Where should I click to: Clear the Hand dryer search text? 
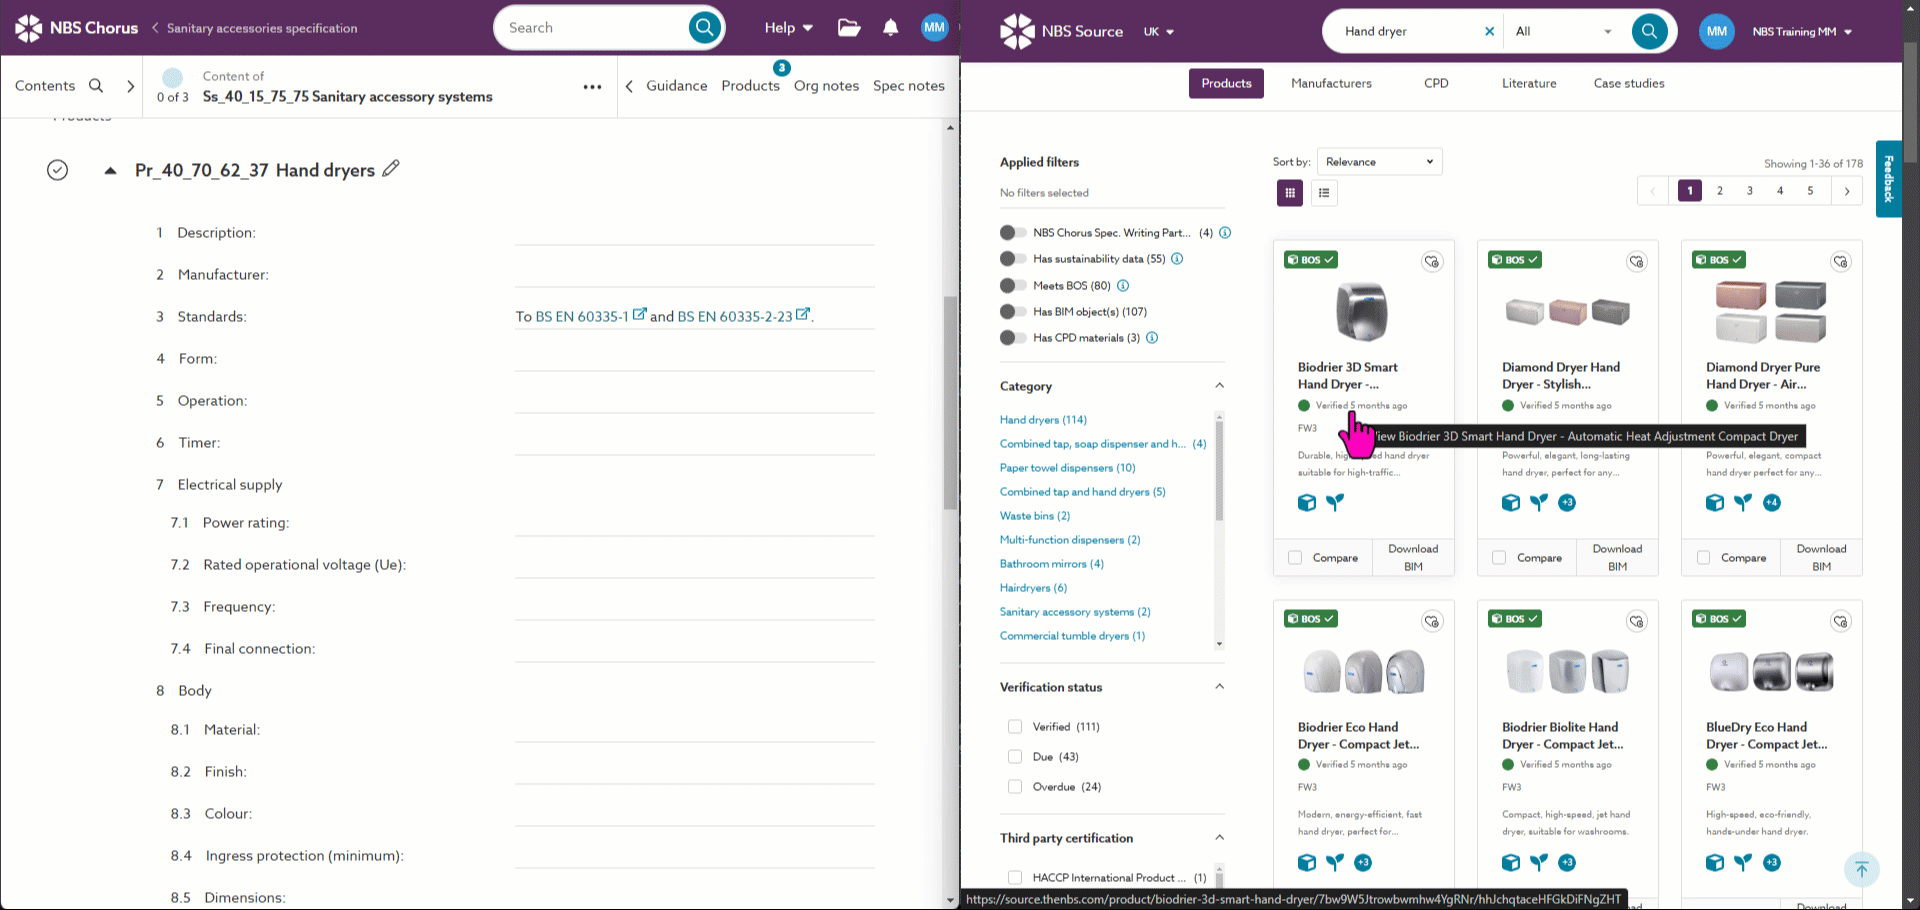[x=1490, y=31]
